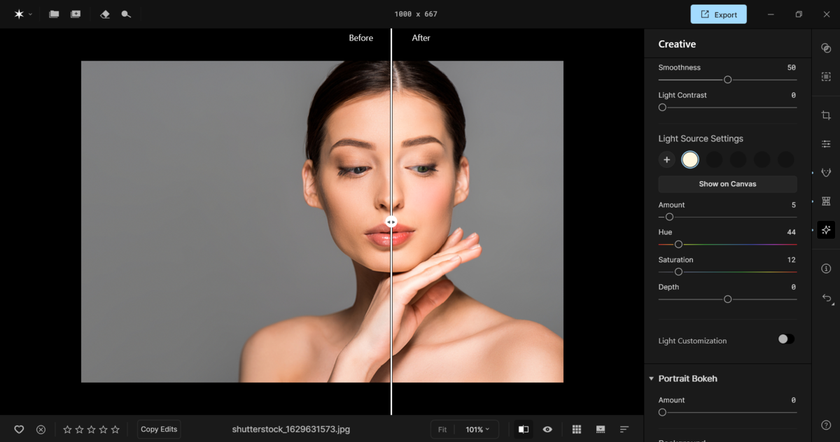Open the overlapping circles panel icon

[x=826, y=48]
